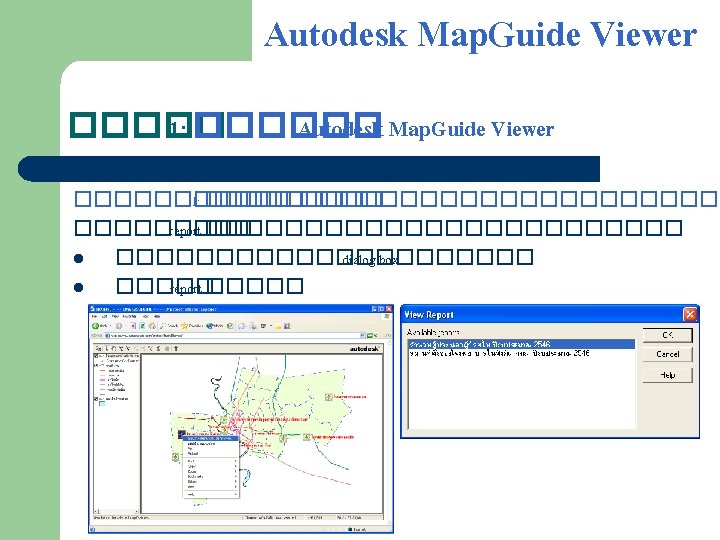The height and width of the screenshot is (540, 720).
Task: Expand the first submenu arrow in context menu
Action: 236,461
